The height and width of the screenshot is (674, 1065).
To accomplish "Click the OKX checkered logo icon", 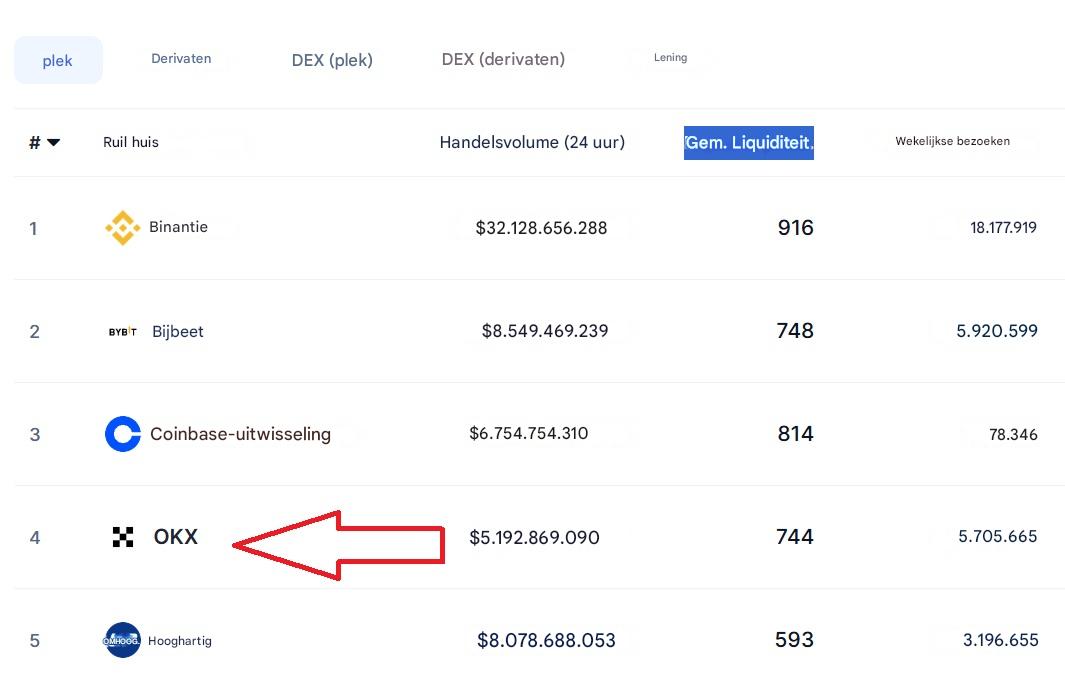I will (123, 537).
